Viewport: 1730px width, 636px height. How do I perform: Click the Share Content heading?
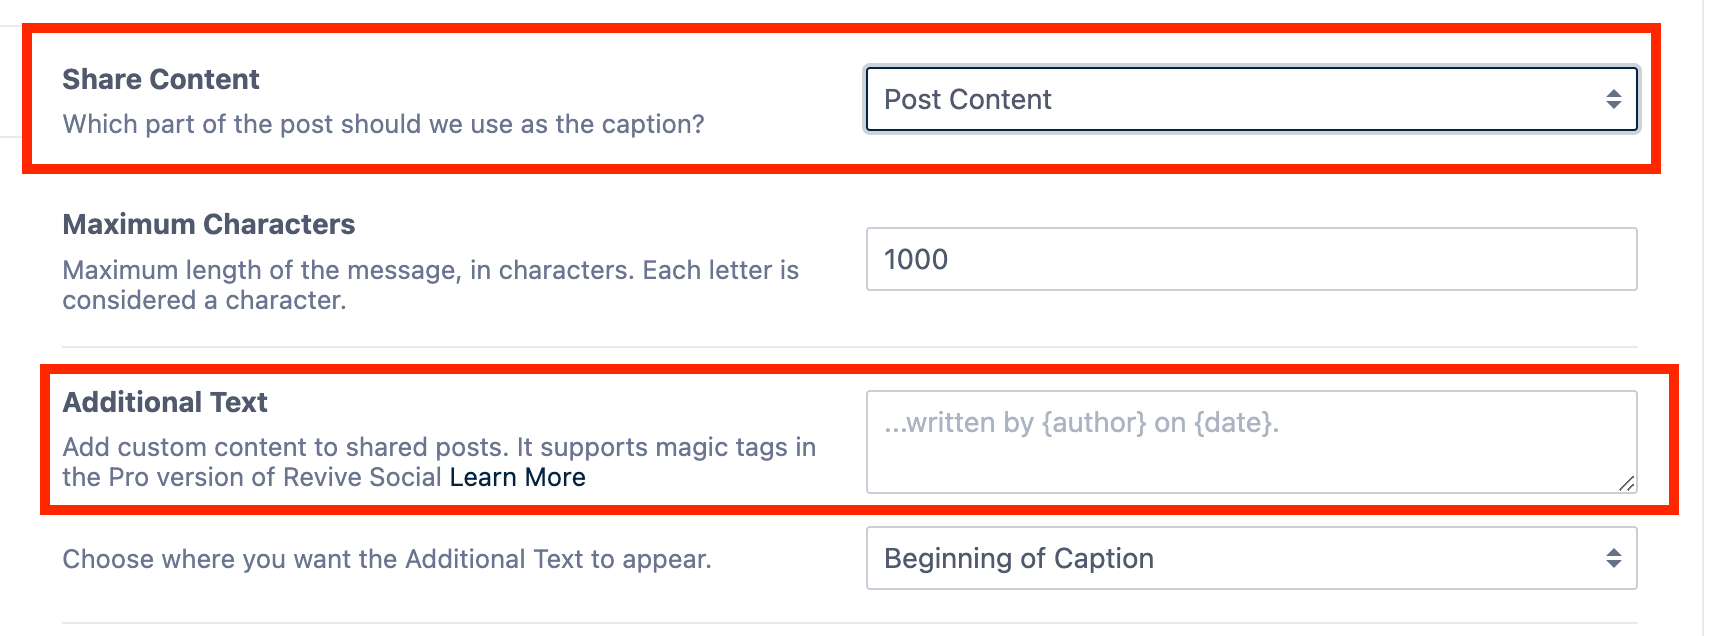tap(161, 79)
